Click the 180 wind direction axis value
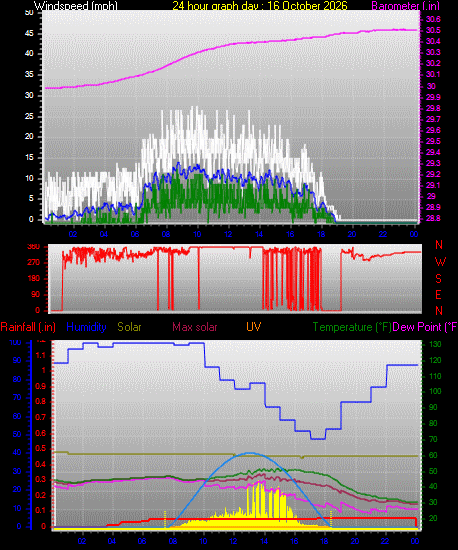 (34, 279)
